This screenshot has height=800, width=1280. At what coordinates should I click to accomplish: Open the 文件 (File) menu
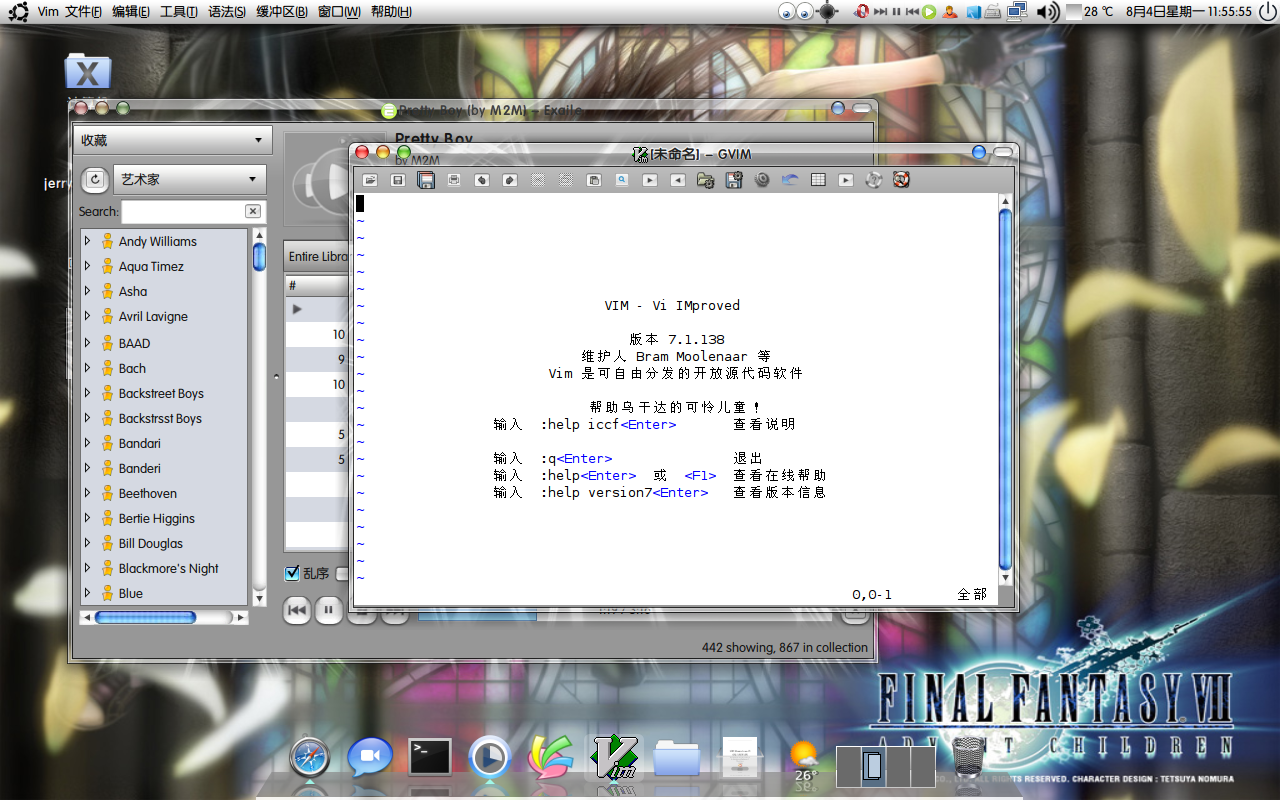[83, 12]
